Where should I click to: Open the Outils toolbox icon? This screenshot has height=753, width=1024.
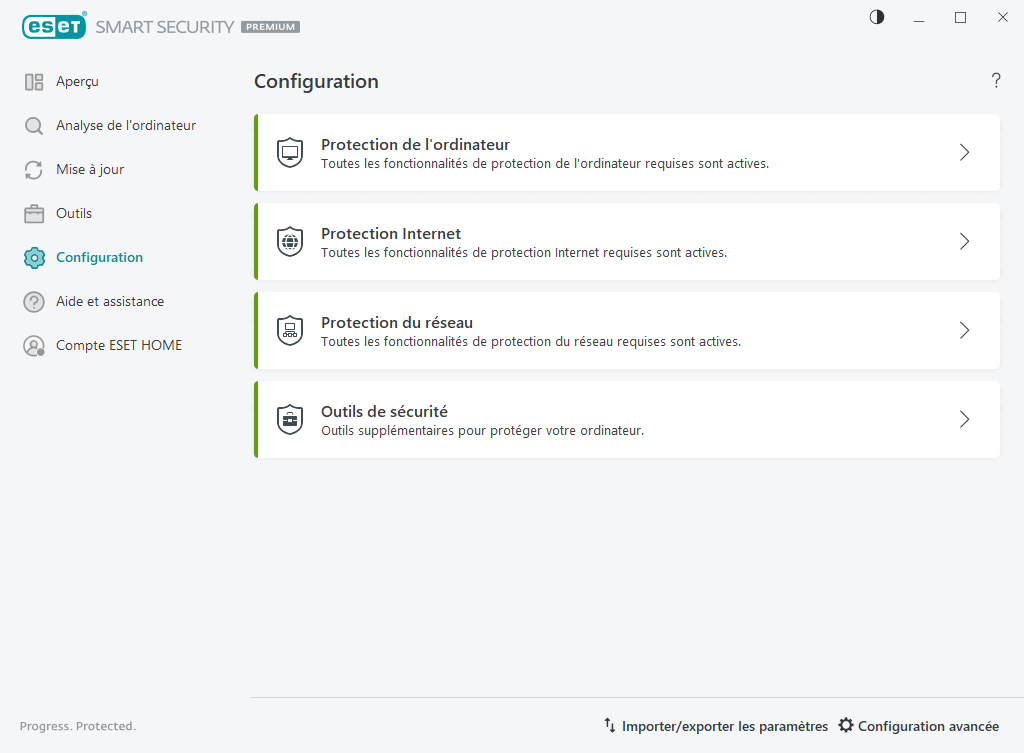click(34, 213)
